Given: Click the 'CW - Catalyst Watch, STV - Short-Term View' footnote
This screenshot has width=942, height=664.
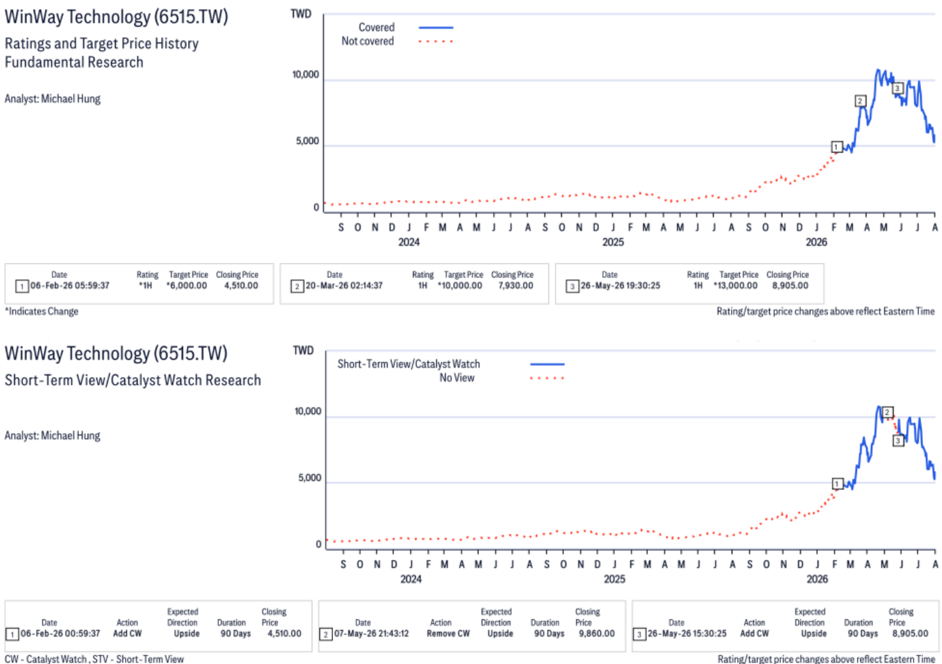Looking at the screenshot, I should pyautogui.click(x=94, y=659).
